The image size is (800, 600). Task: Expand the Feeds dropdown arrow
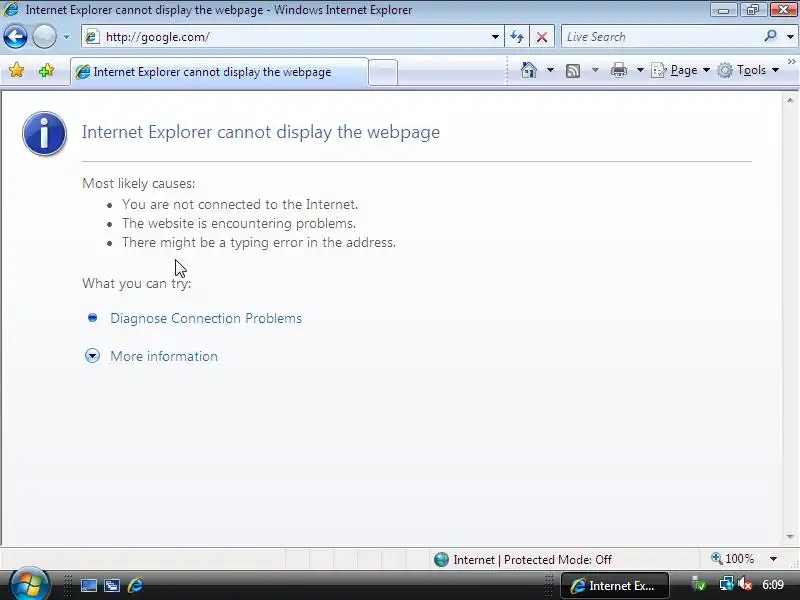tap(595, 70)
